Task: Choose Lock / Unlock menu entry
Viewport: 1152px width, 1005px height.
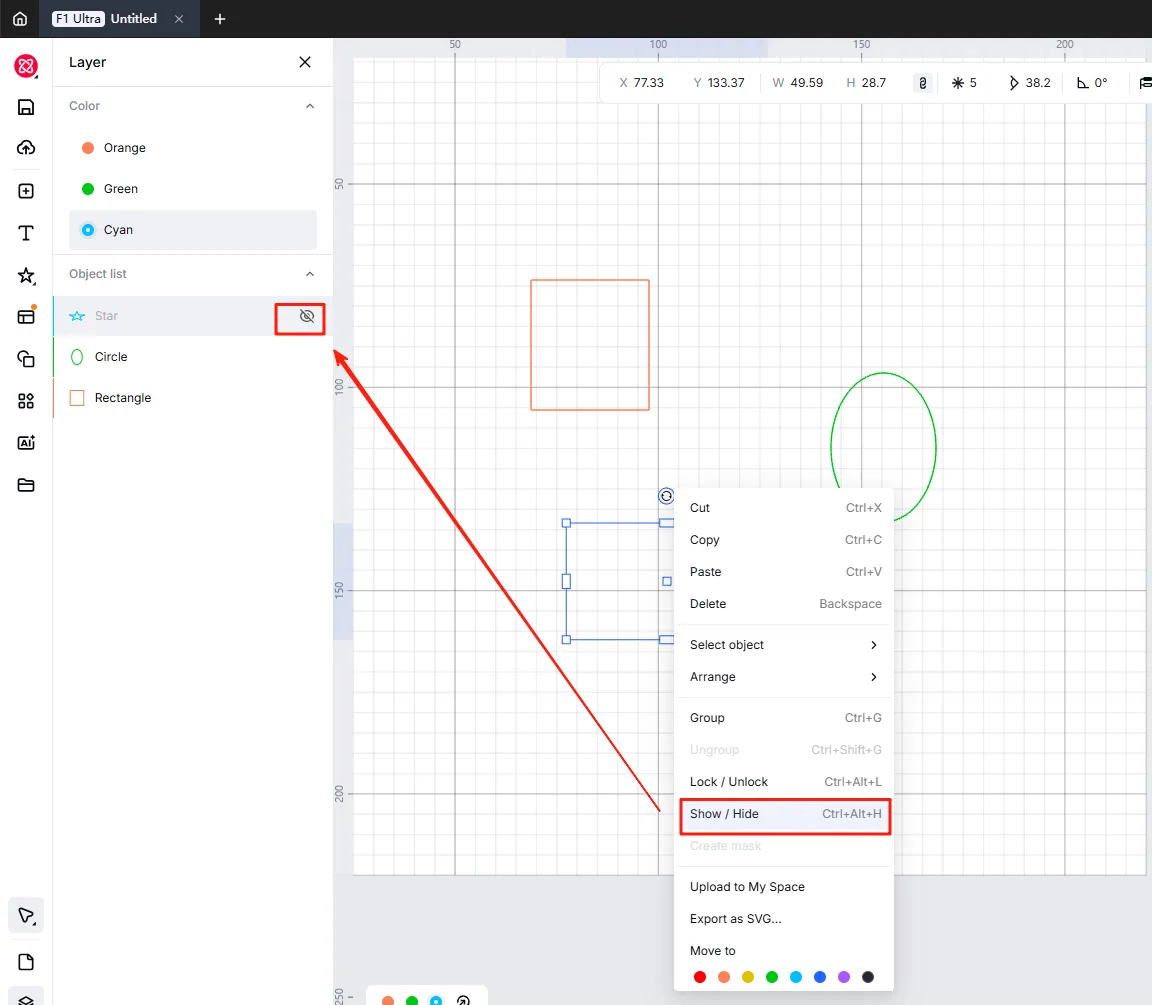Action: pyautogui.click(x=784, y=782)
